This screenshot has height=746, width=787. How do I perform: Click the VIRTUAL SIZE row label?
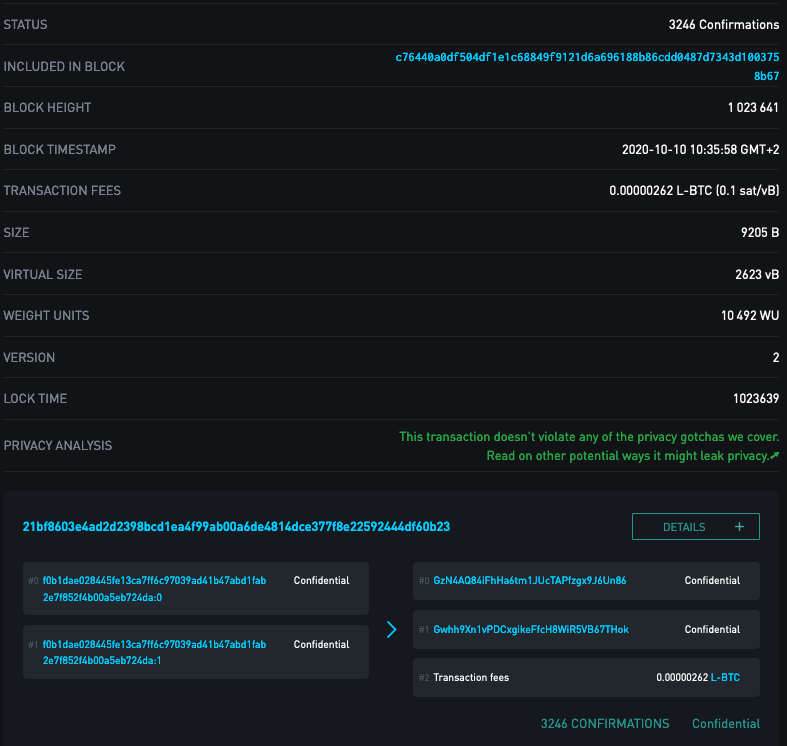[43, 275]
